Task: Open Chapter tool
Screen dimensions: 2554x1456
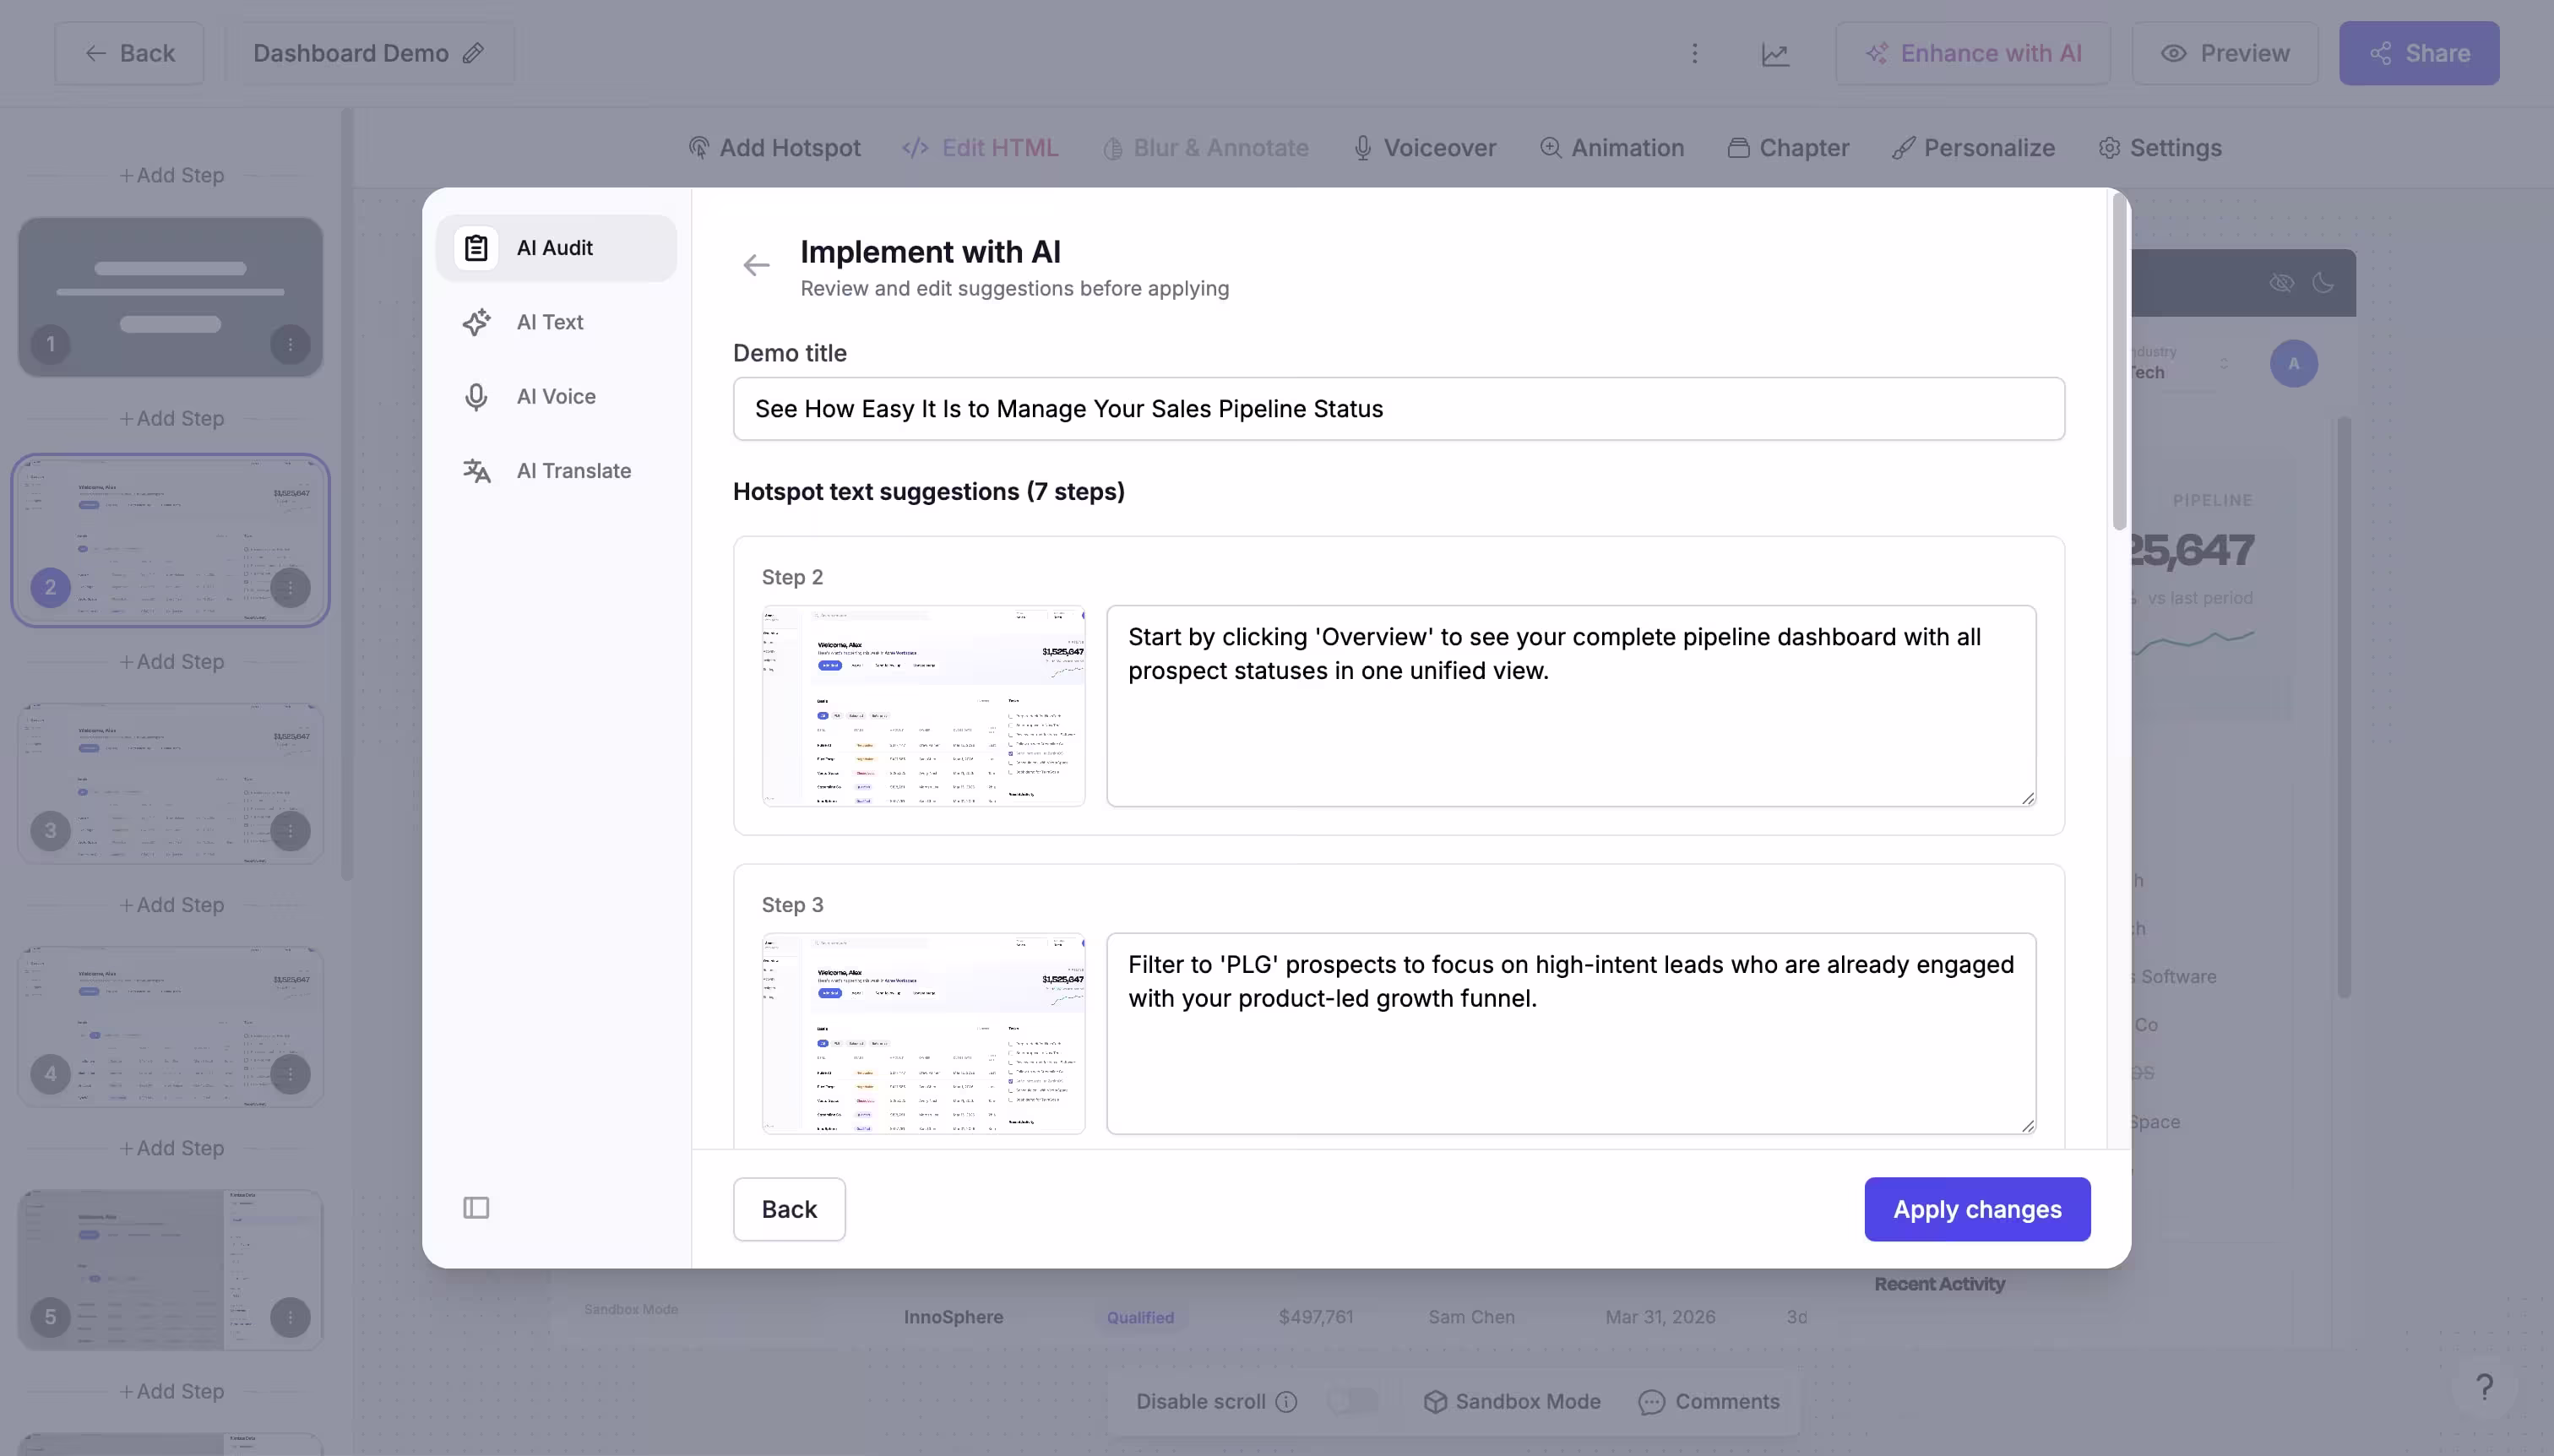Action: coord(1788,148)
